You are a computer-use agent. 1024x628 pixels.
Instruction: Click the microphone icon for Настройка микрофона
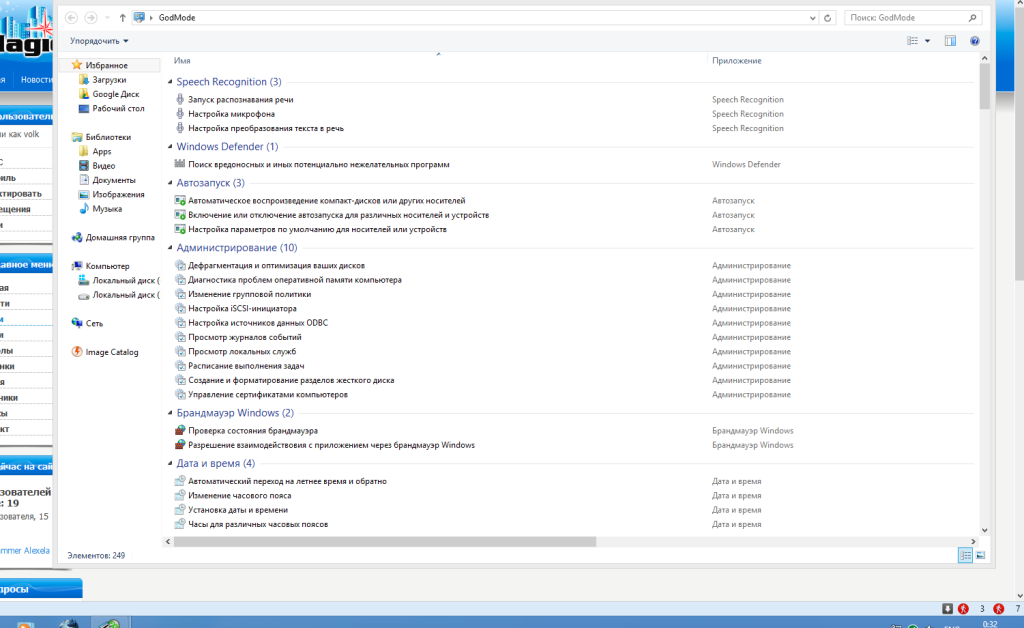click(x=180, y=114)
